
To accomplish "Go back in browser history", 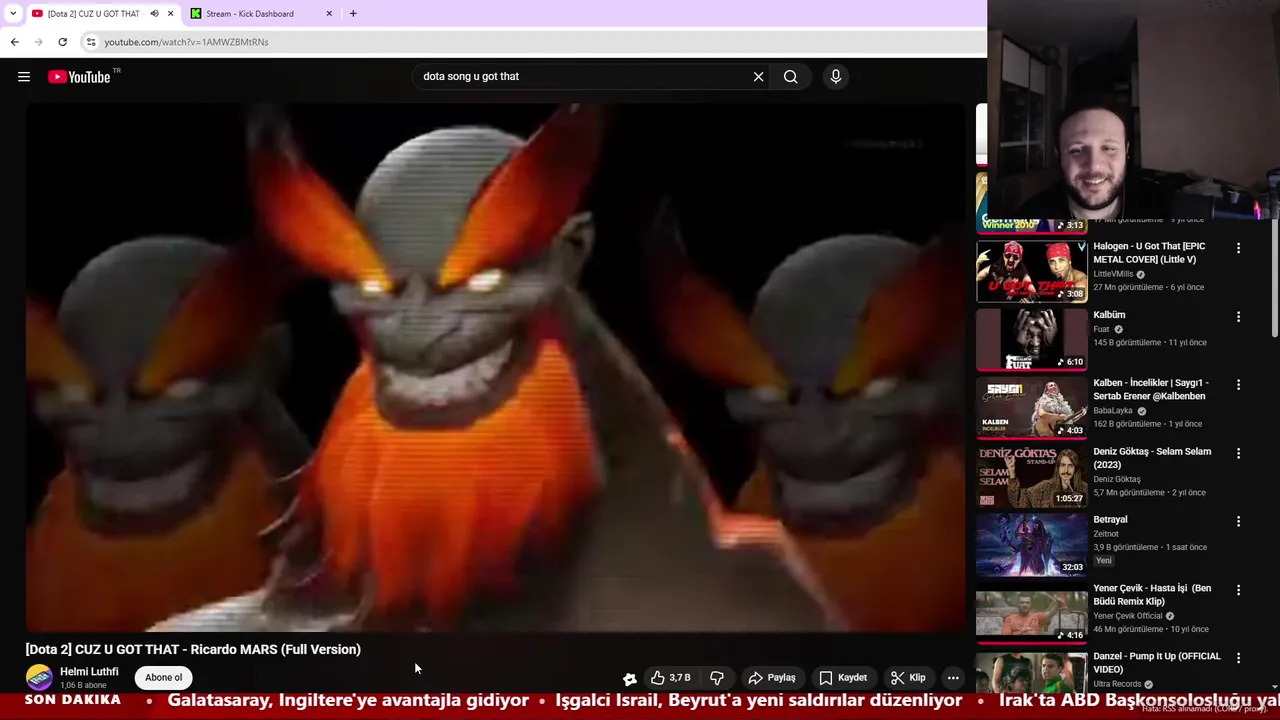I will coord(14,42).
